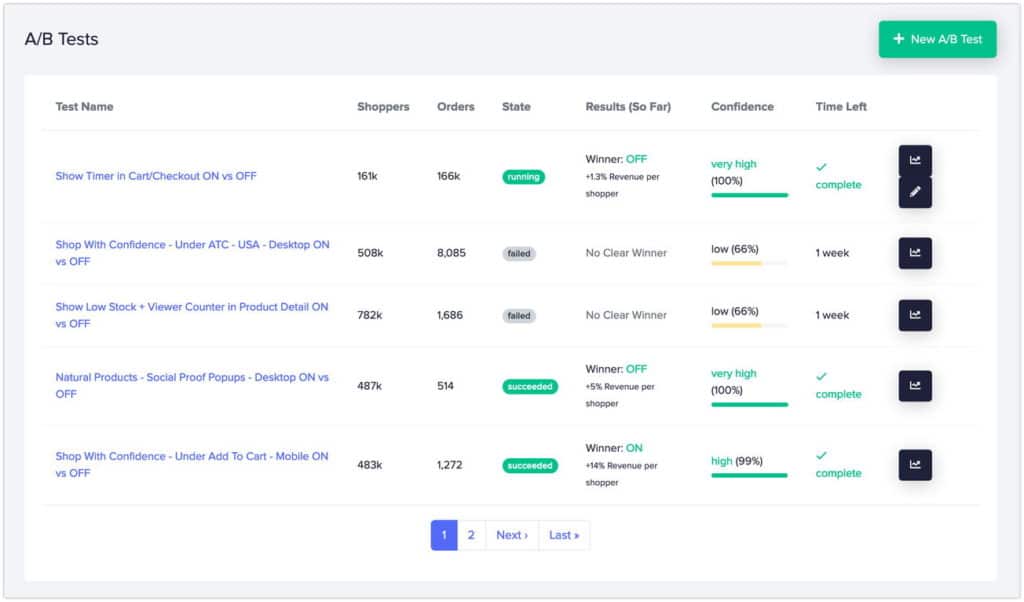Click the 514 orders value
Screen dimensions: 1024x602
pyautogui.click(x=445, y=386)
